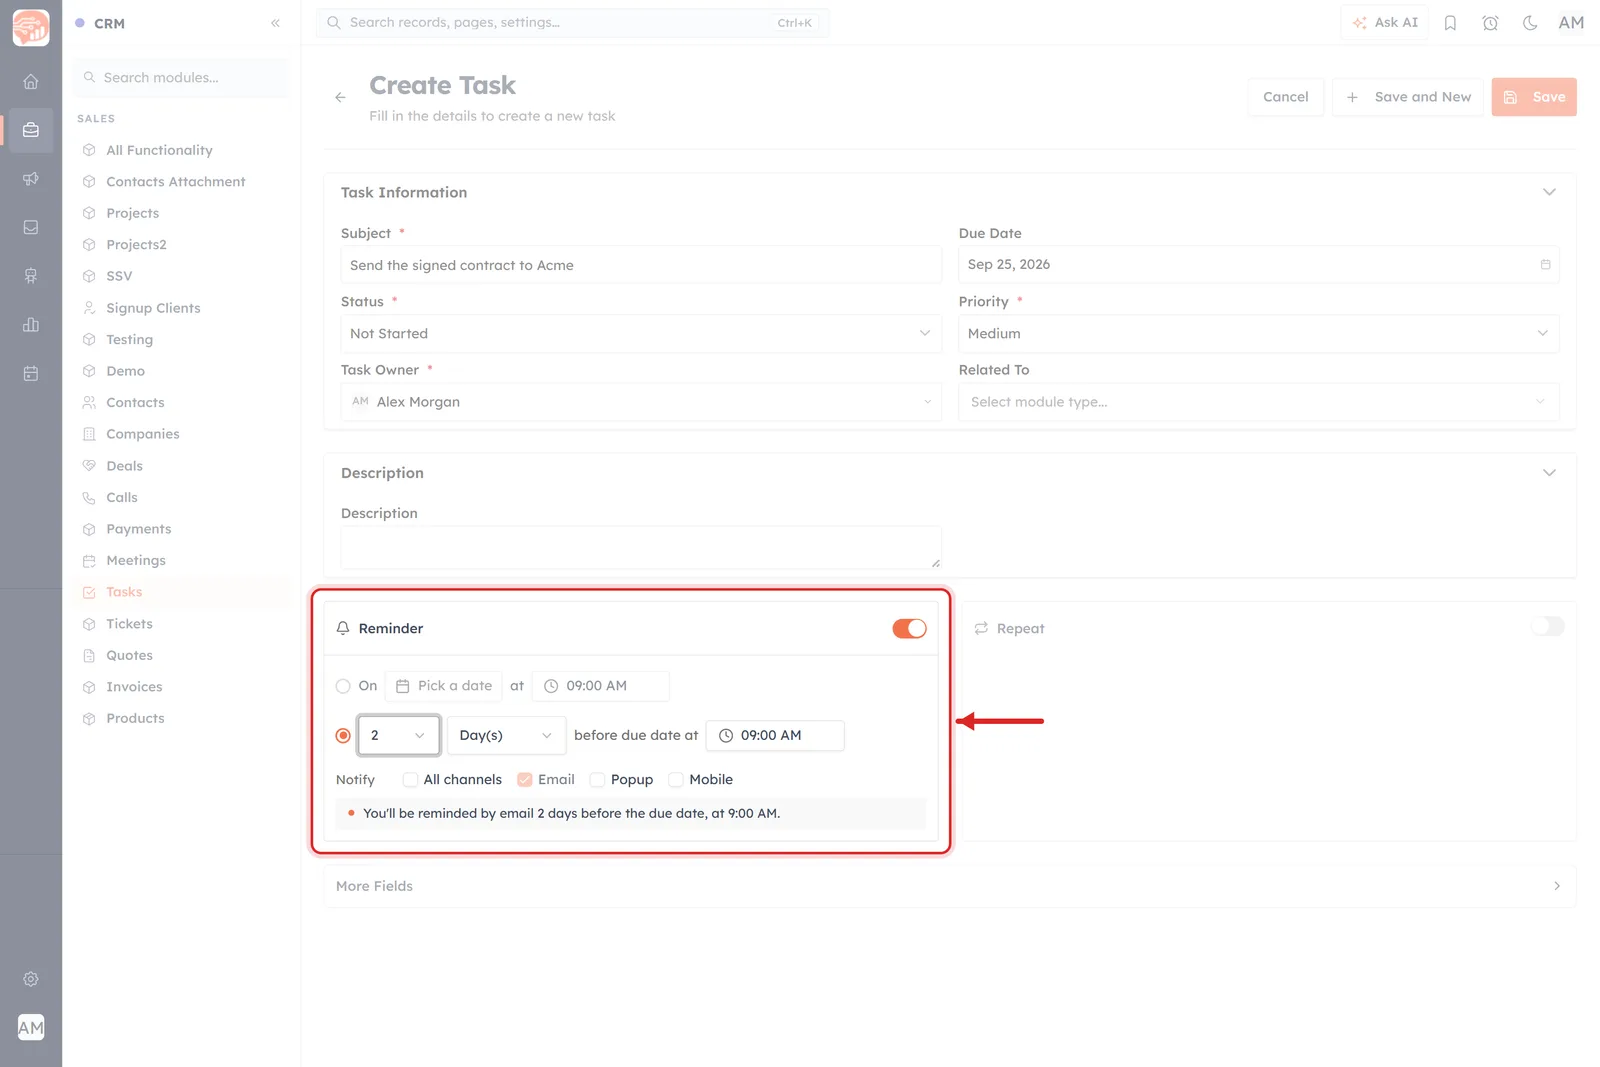Open the megaphone marketing icon in rail

[x=31, y=179]
